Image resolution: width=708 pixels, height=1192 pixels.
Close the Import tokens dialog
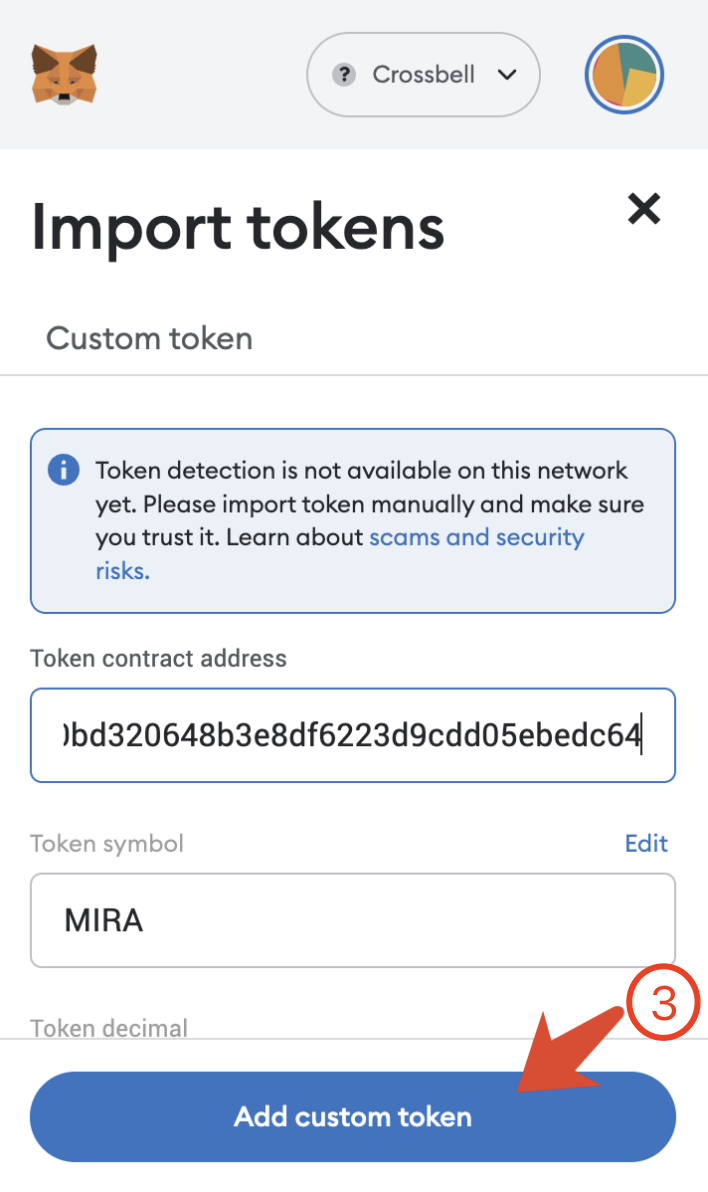coord(644,209)
